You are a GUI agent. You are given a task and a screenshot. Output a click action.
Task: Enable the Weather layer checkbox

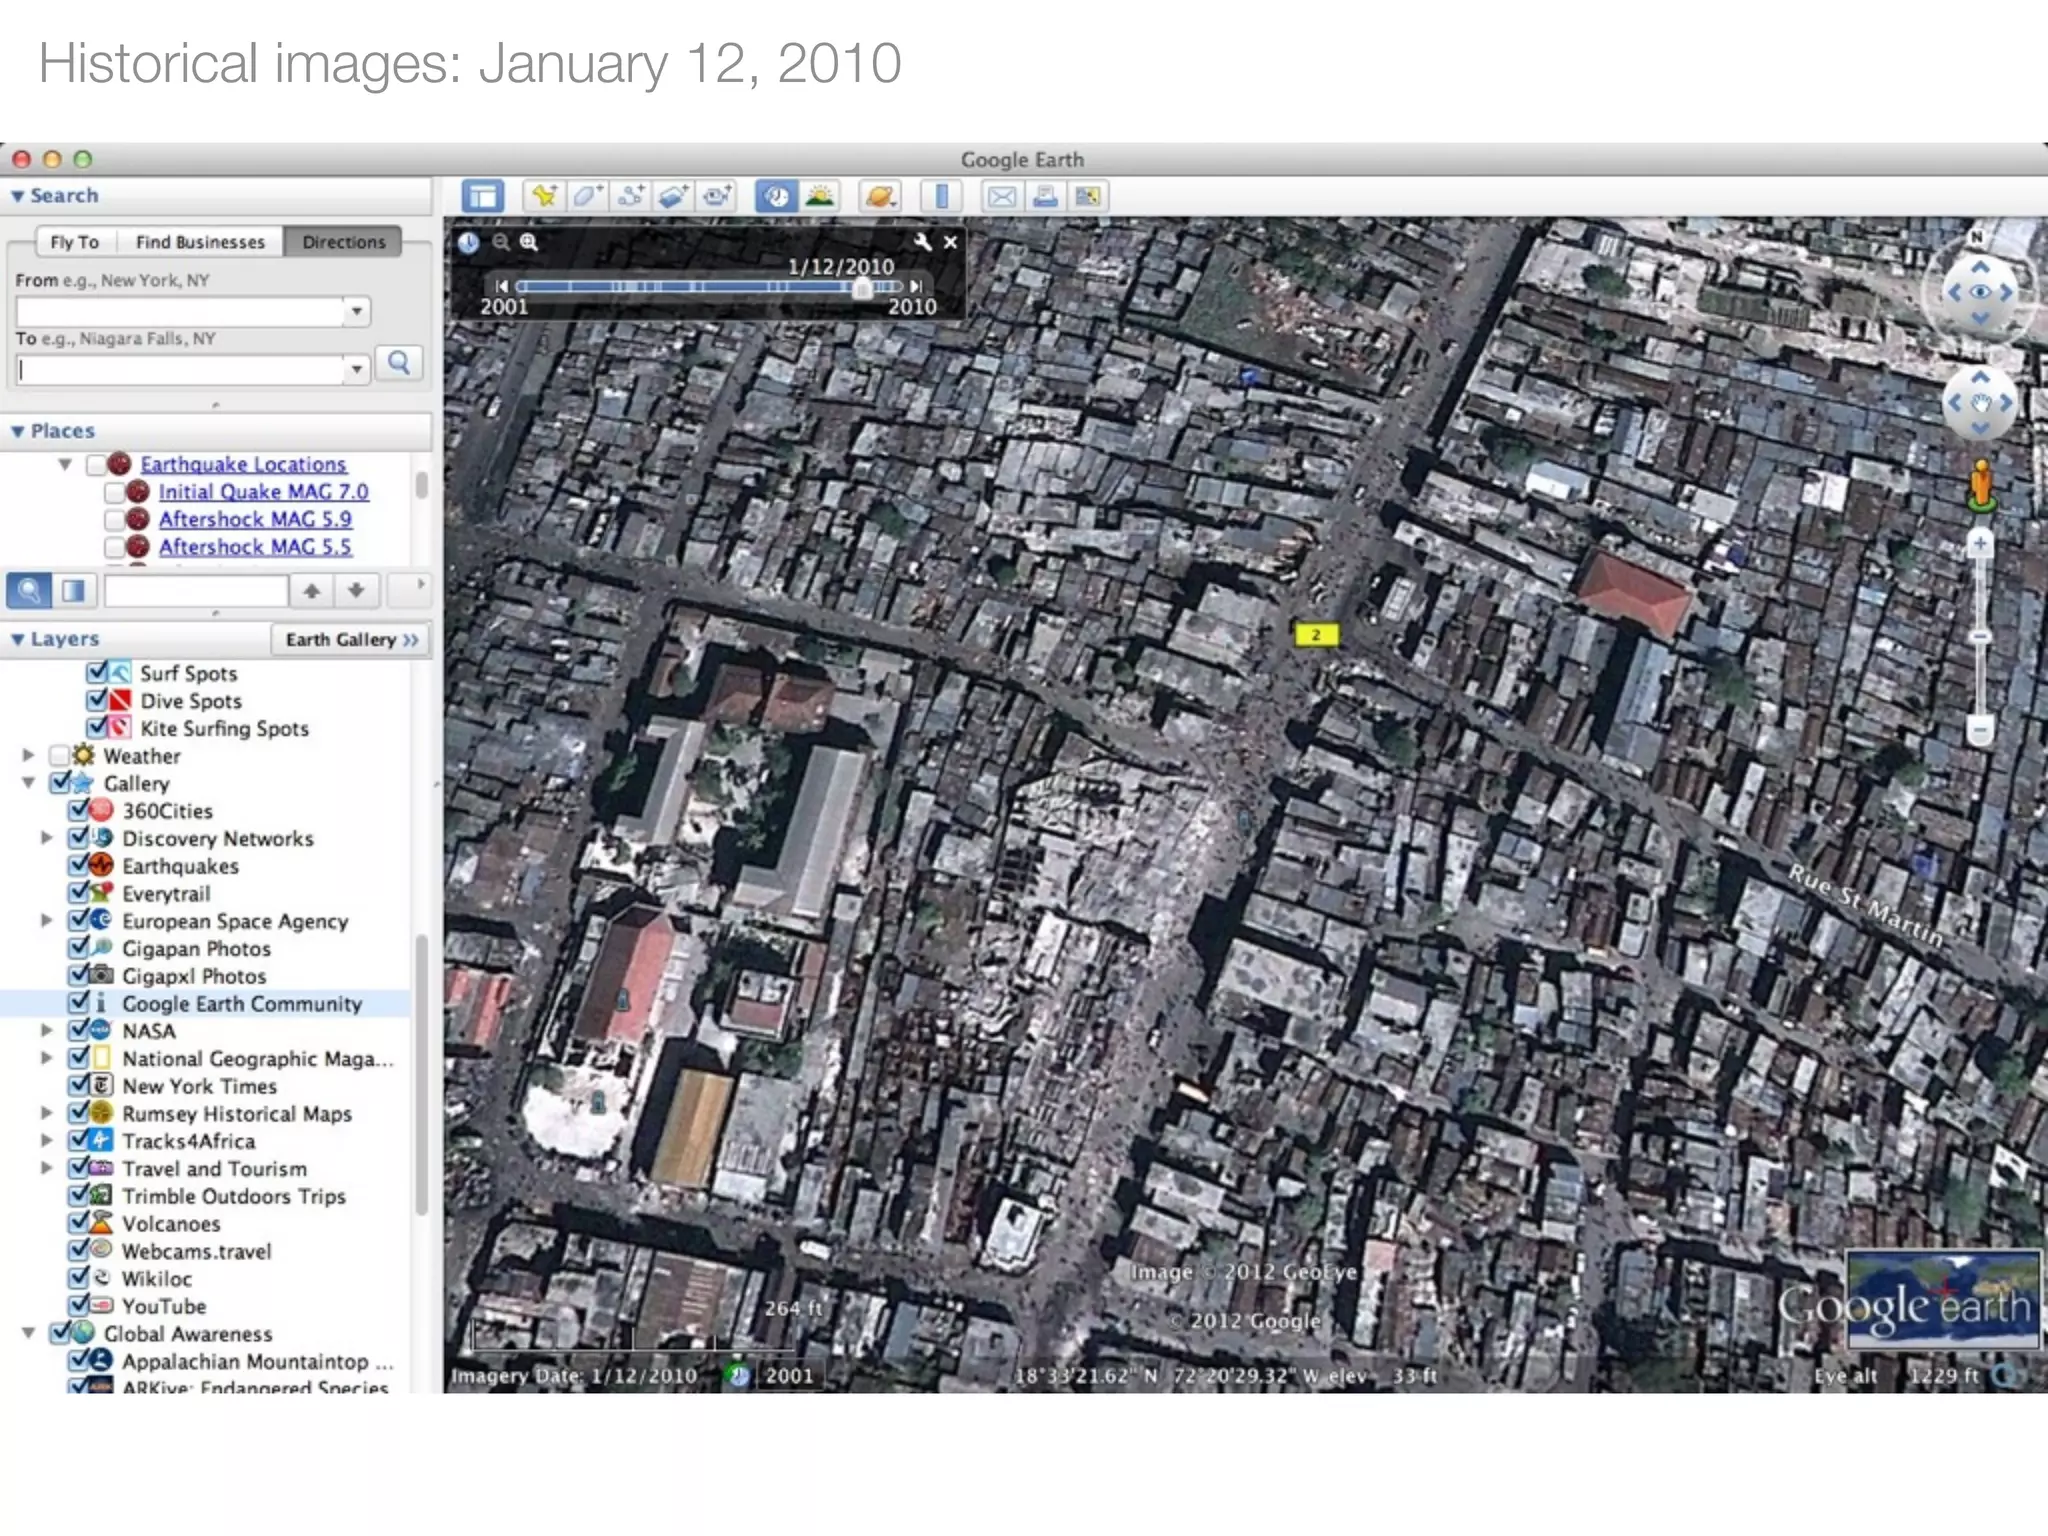point(59,755)
